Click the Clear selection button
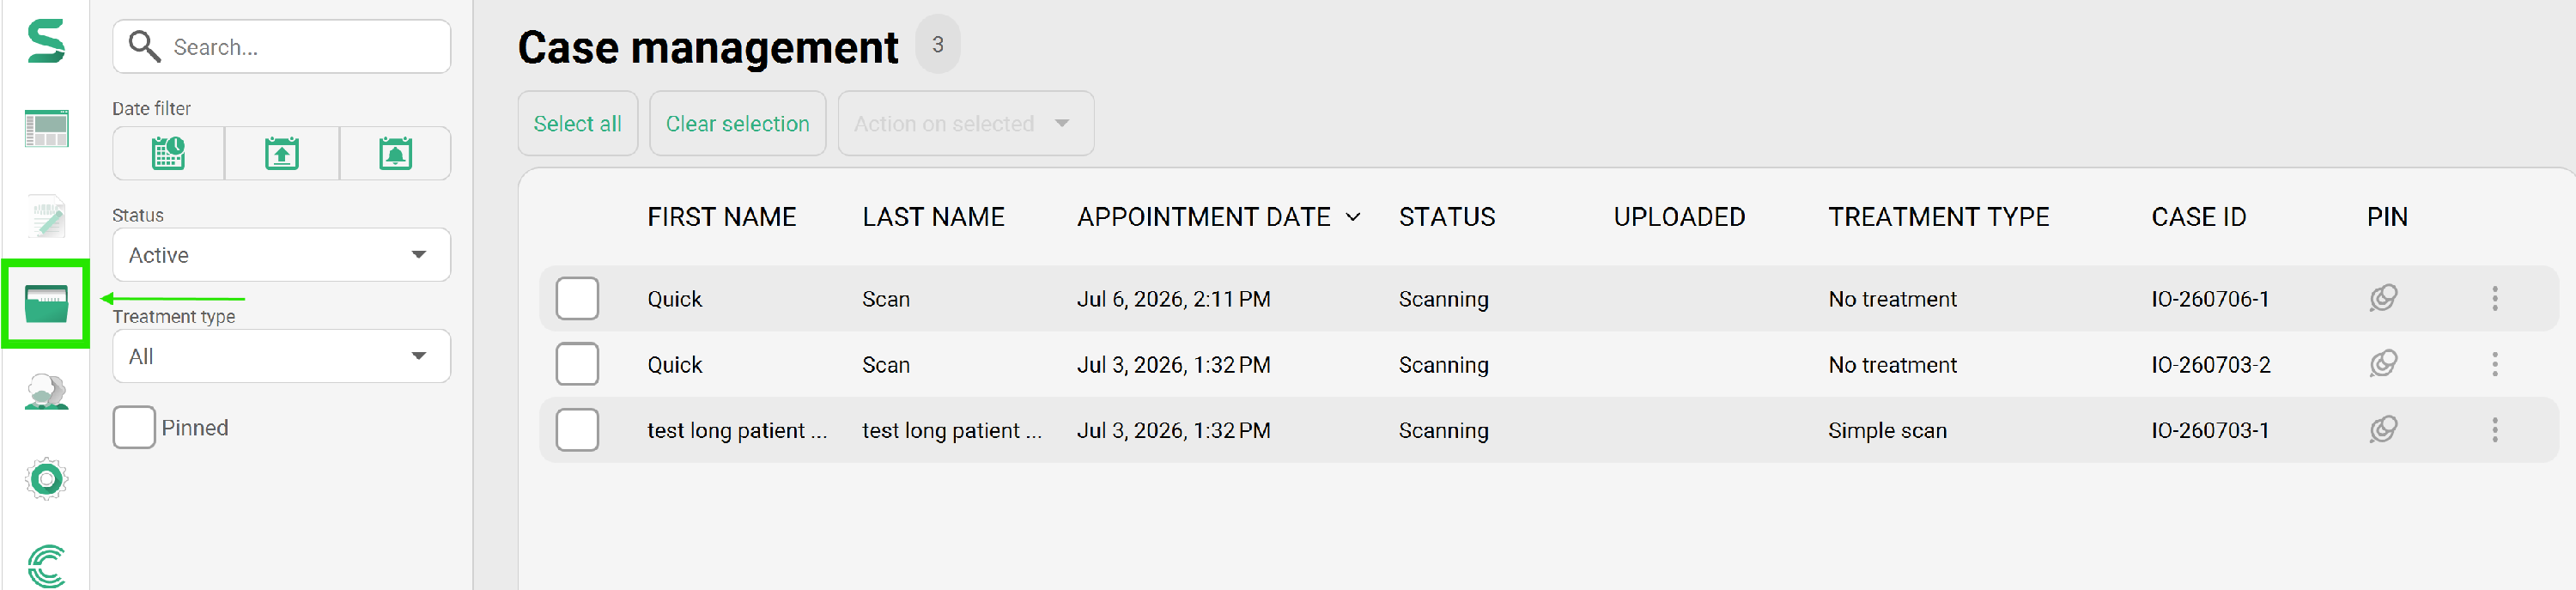 pos(738,123)
